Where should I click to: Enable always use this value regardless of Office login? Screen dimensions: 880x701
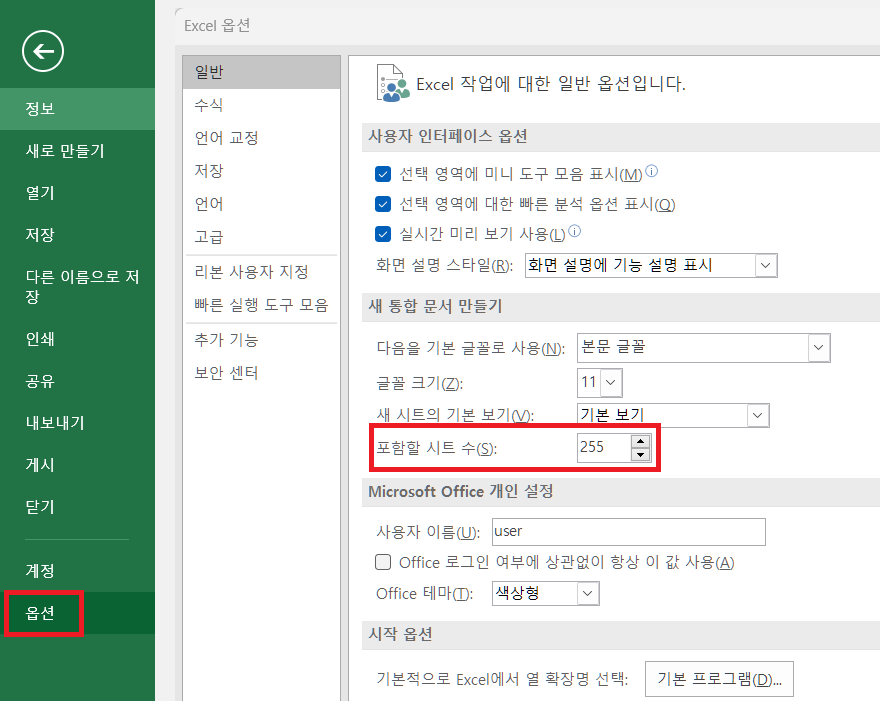[x=383, y=563]
